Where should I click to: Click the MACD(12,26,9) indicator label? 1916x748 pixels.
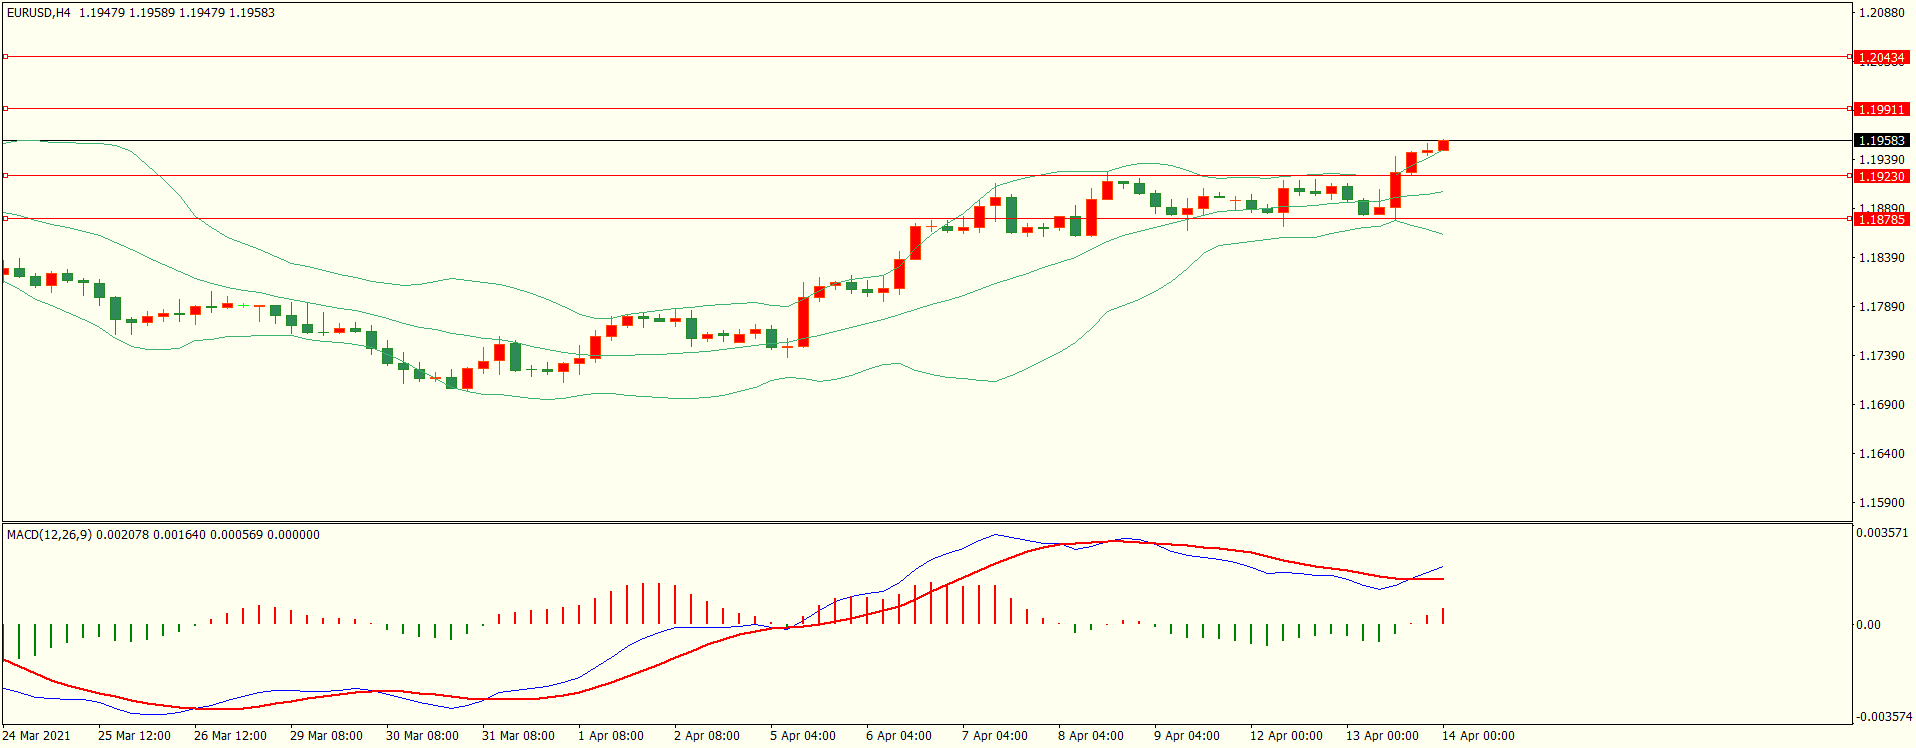[49, 535]
